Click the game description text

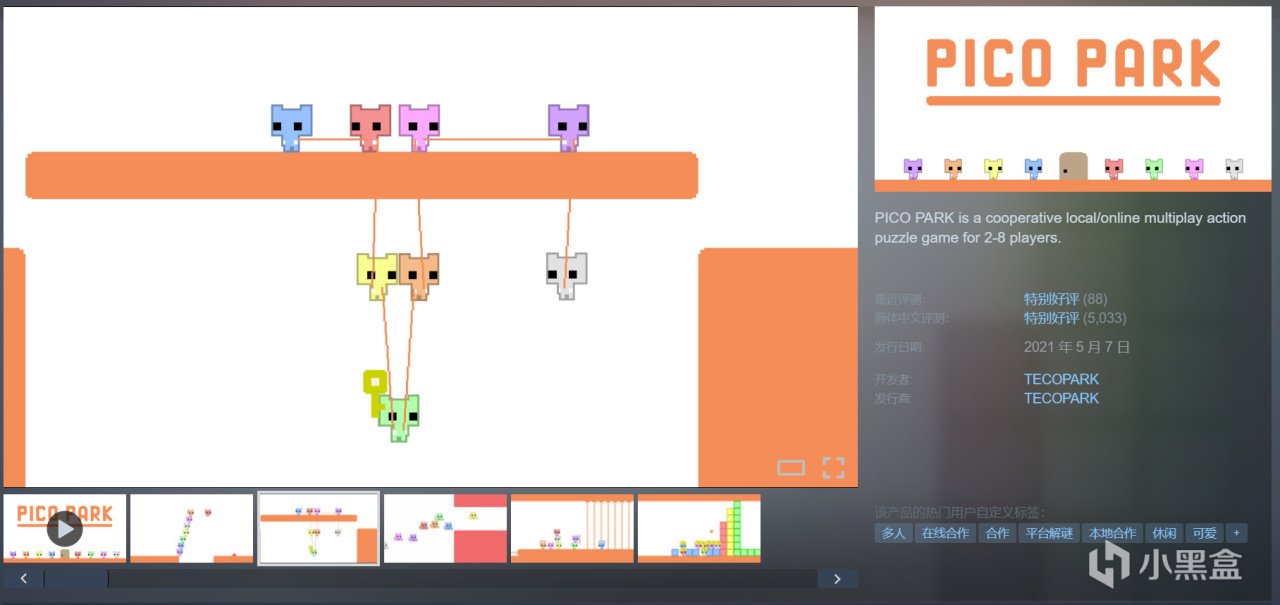[x=1060, y=228]
